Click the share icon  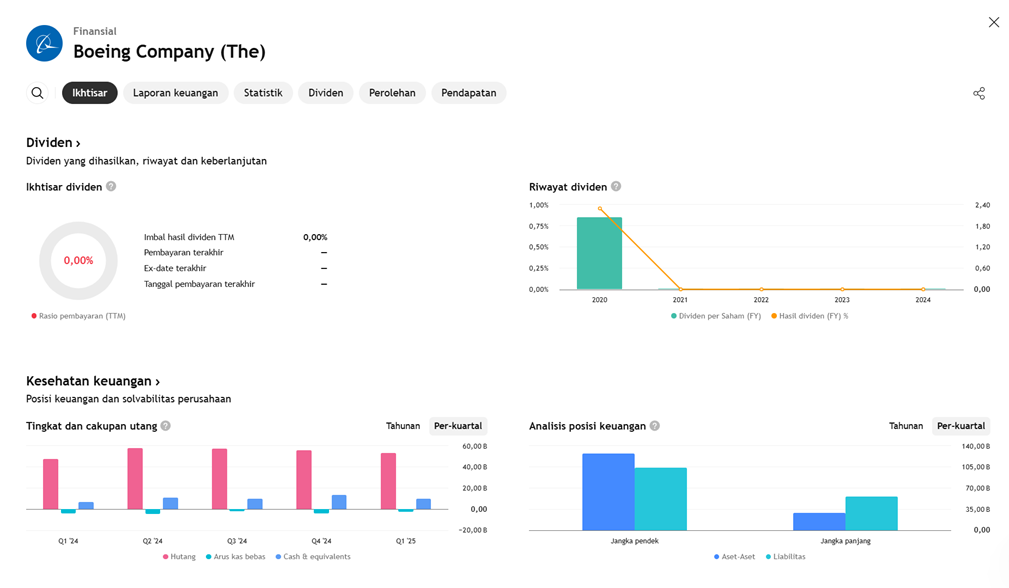click(979, 93)
